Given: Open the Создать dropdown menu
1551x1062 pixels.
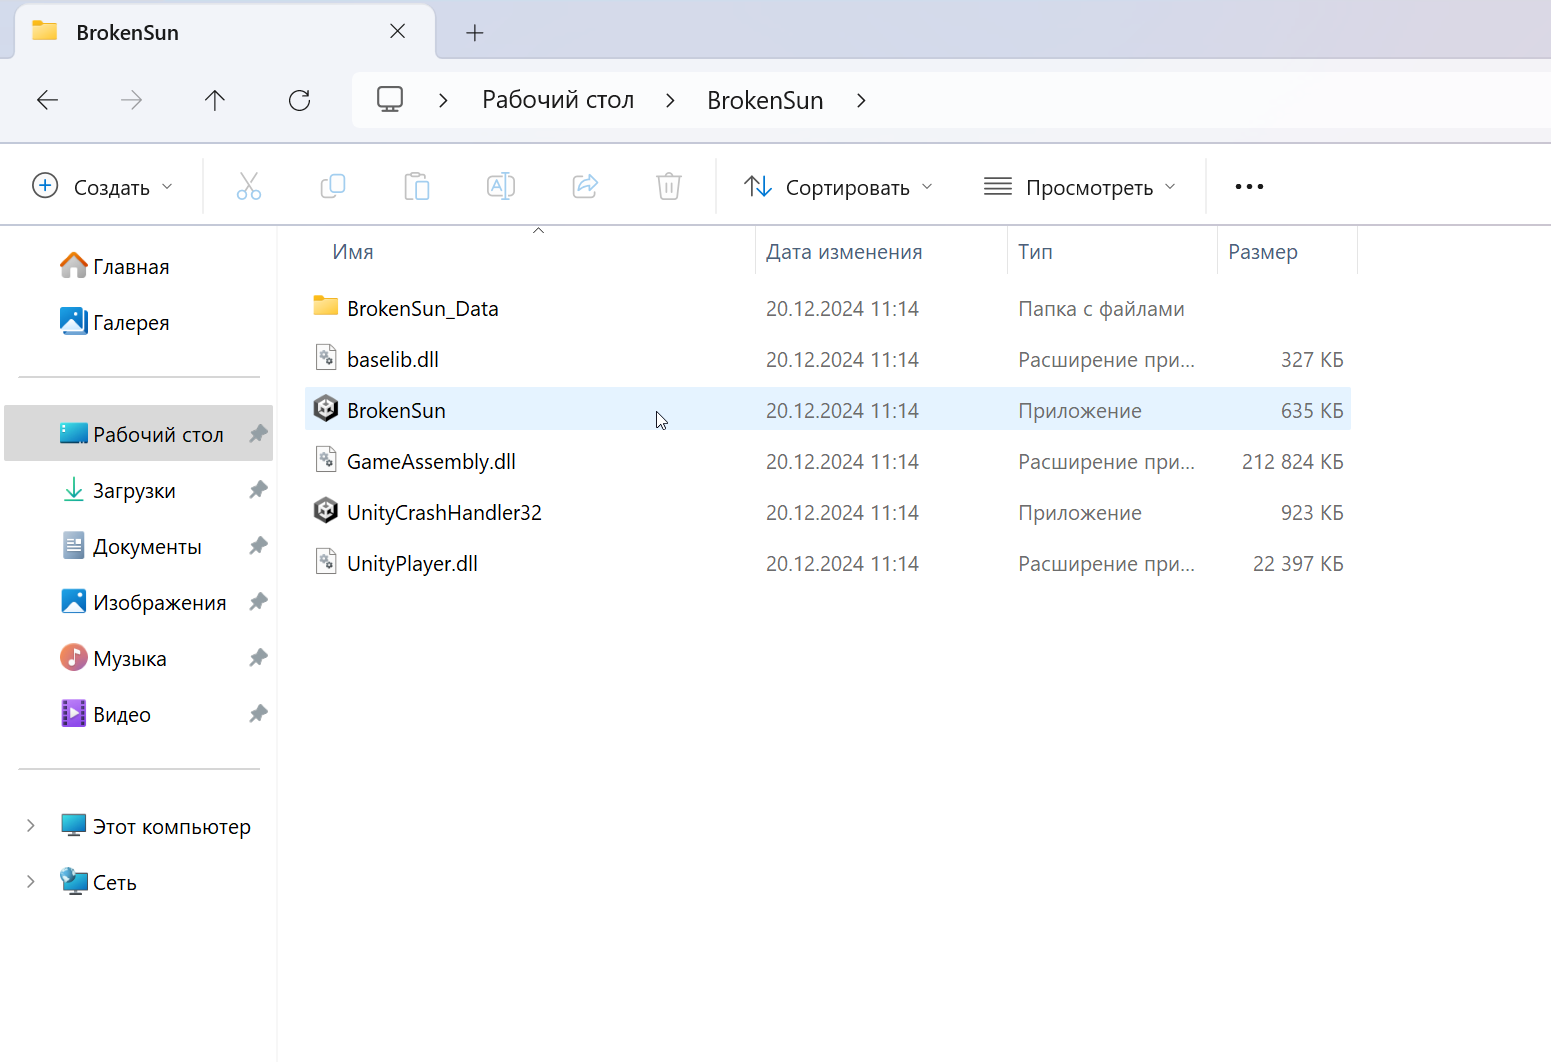Looking at the screenshot, I should coord(103,187).
